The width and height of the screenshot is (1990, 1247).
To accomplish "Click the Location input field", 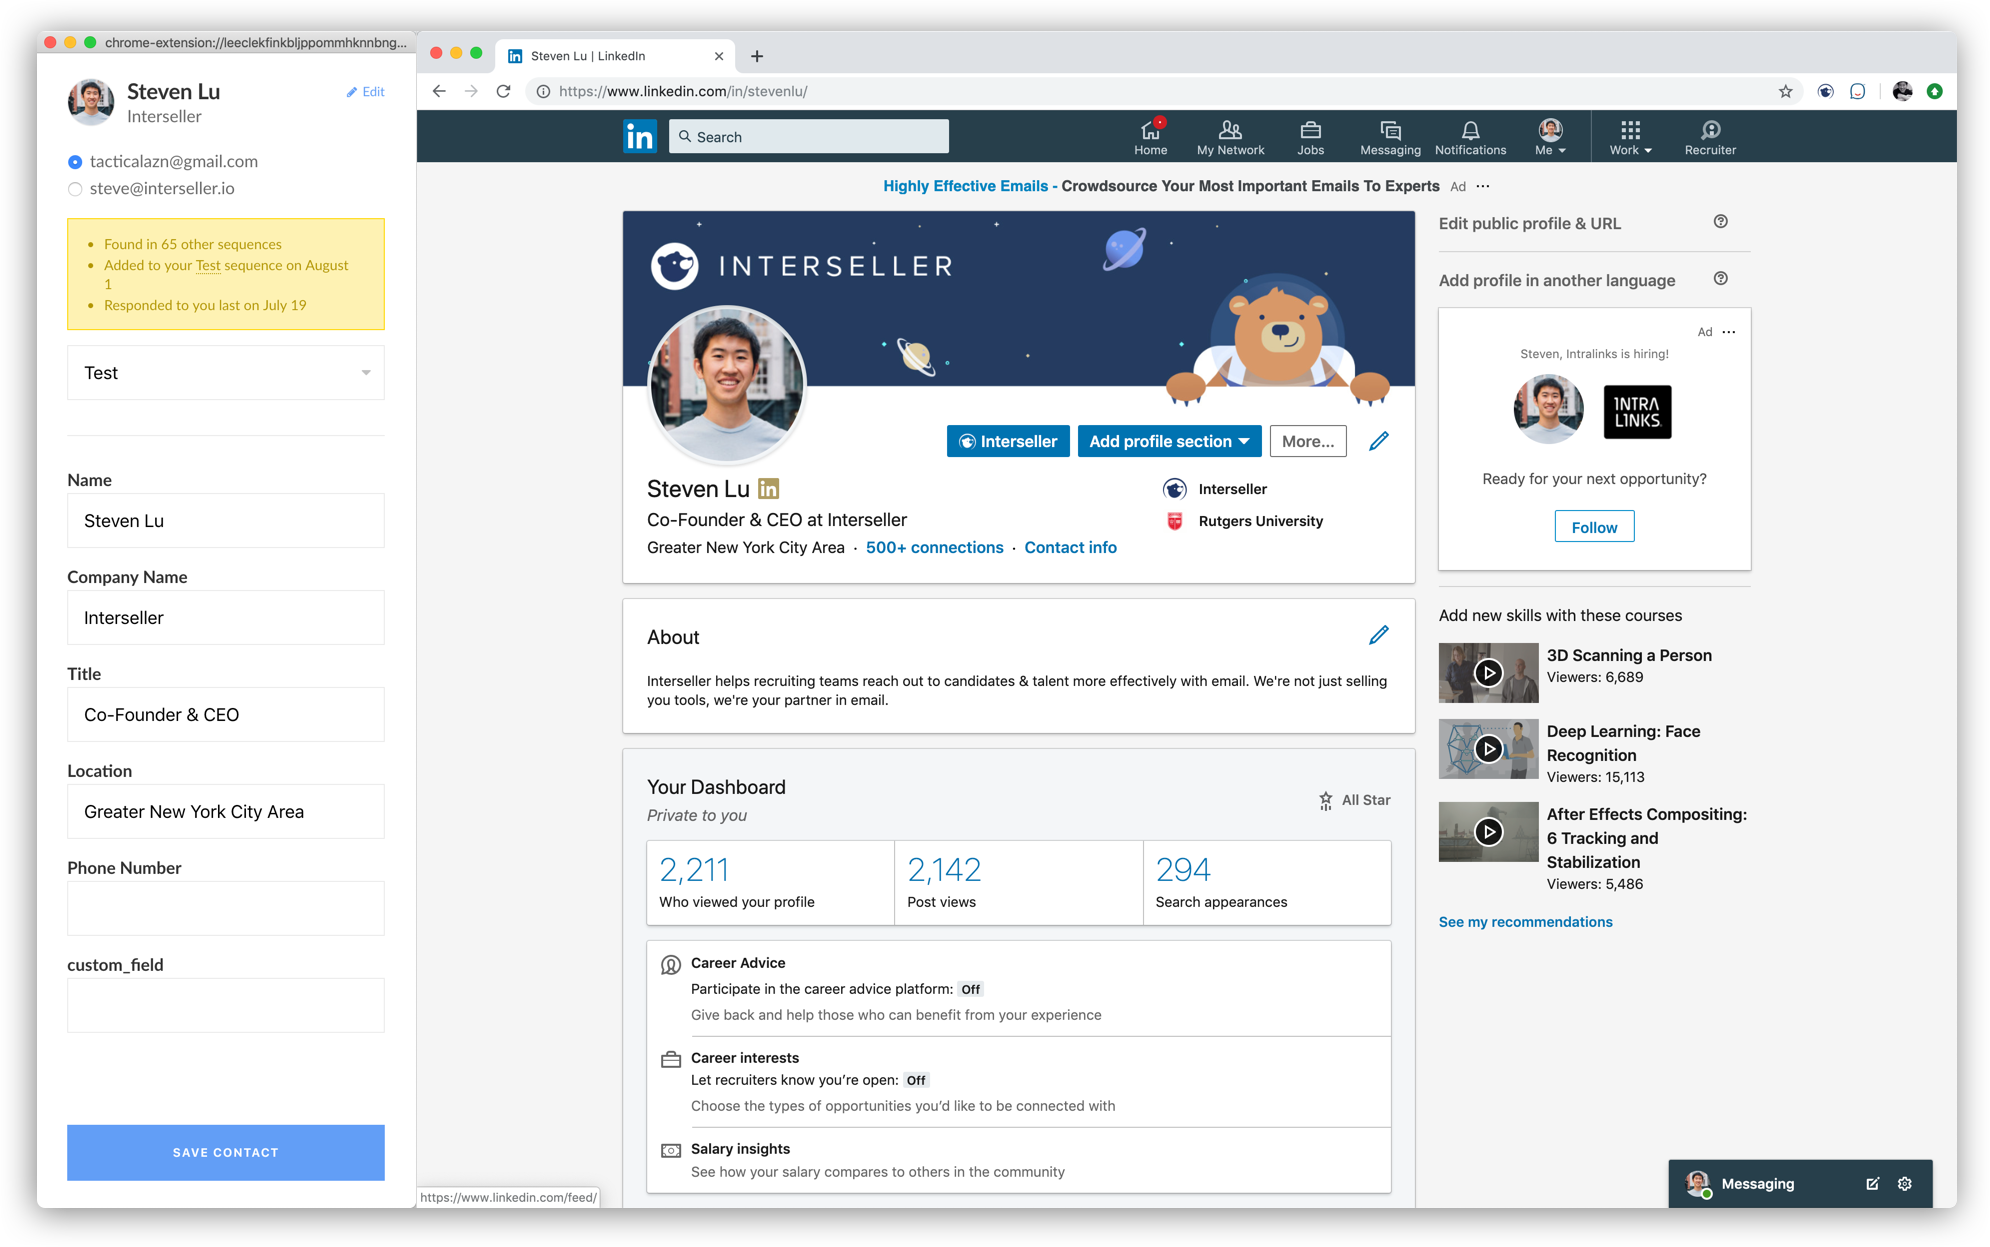I will pyautogui.click(x=226, y=812).
